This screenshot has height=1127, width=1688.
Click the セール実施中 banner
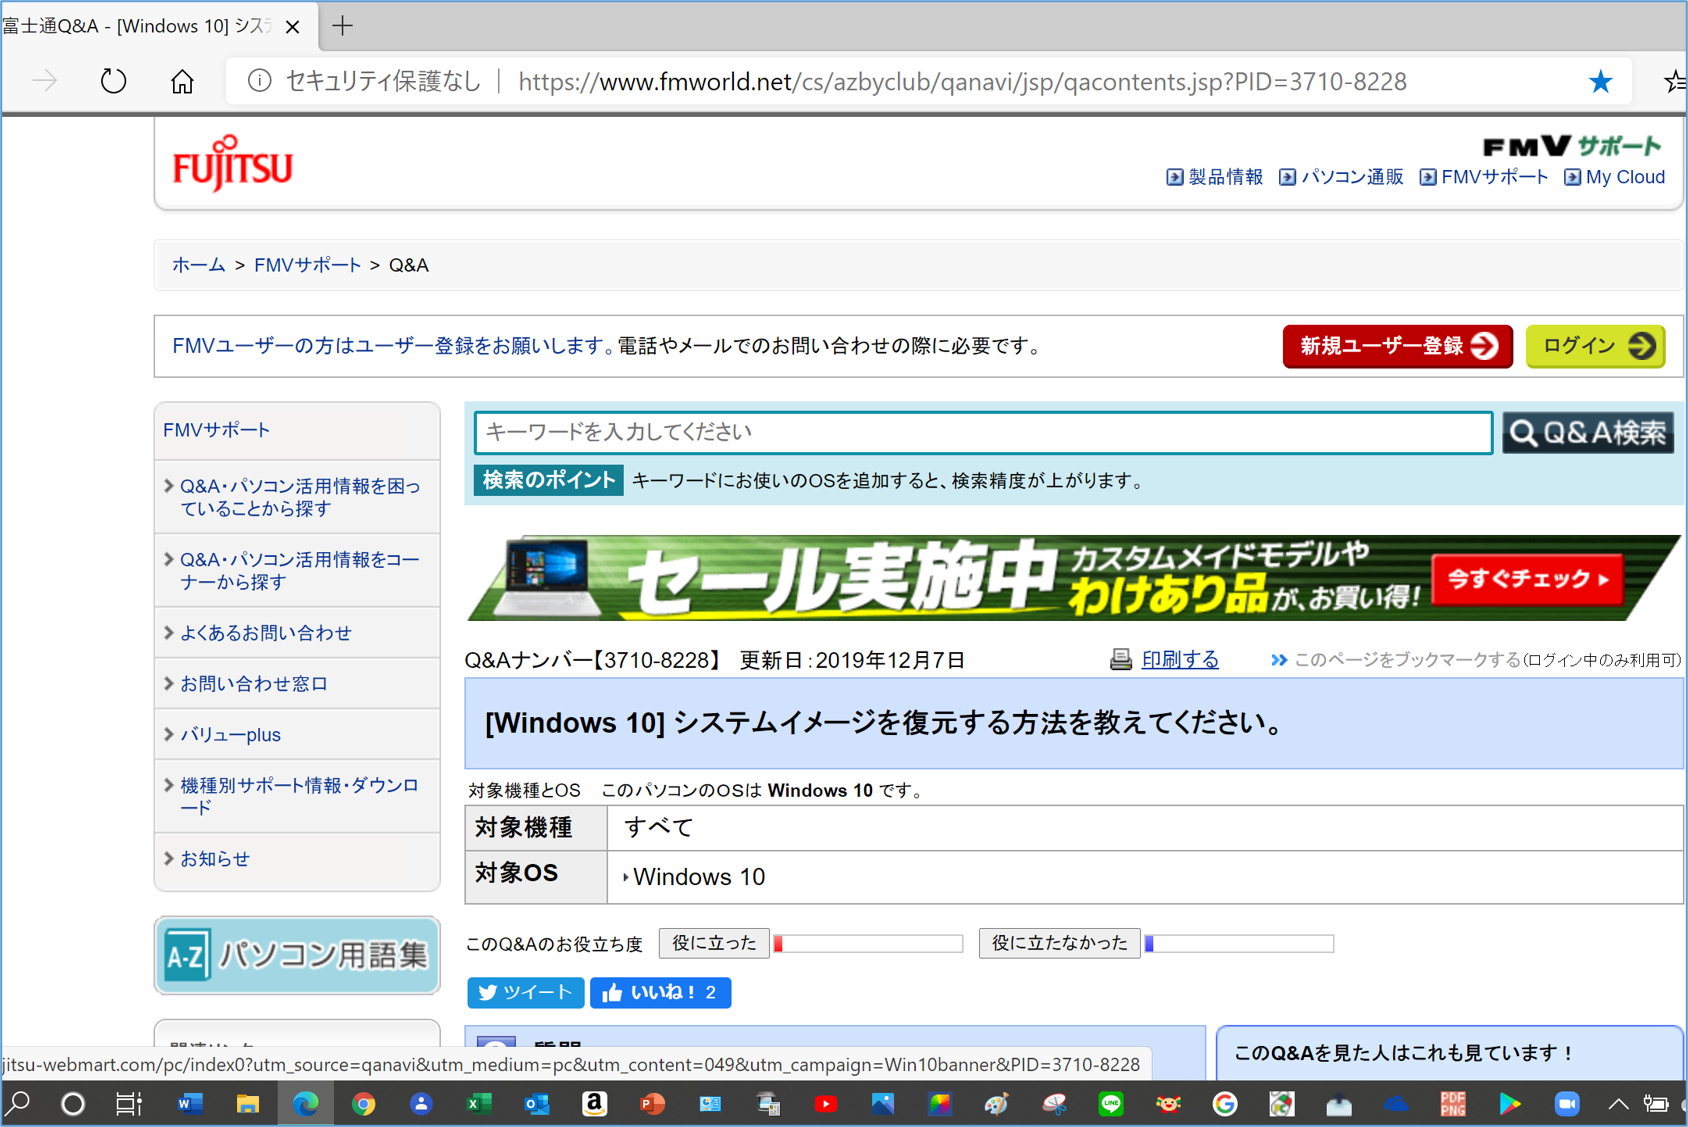click(1074, 578)
